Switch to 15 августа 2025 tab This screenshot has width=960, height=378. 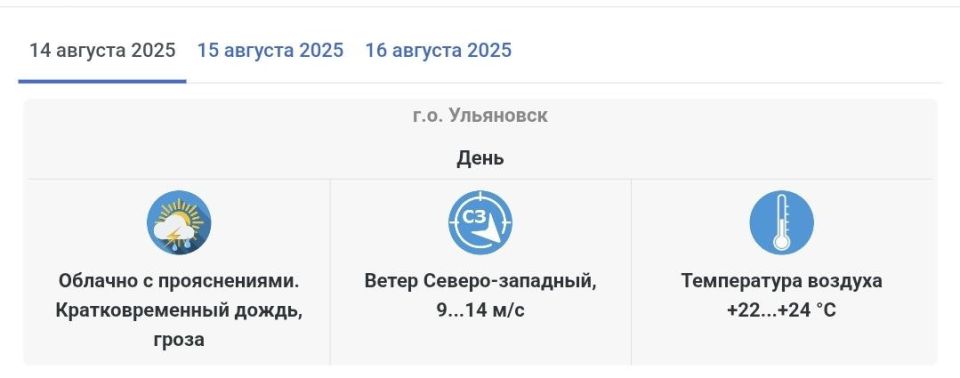(270, 50)
